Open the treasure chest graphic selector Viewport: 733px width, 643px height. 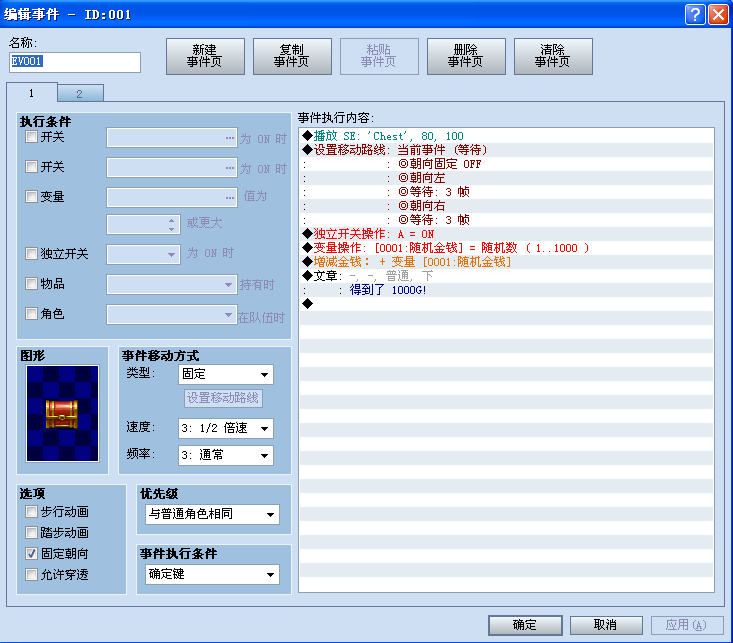[63, 413]
